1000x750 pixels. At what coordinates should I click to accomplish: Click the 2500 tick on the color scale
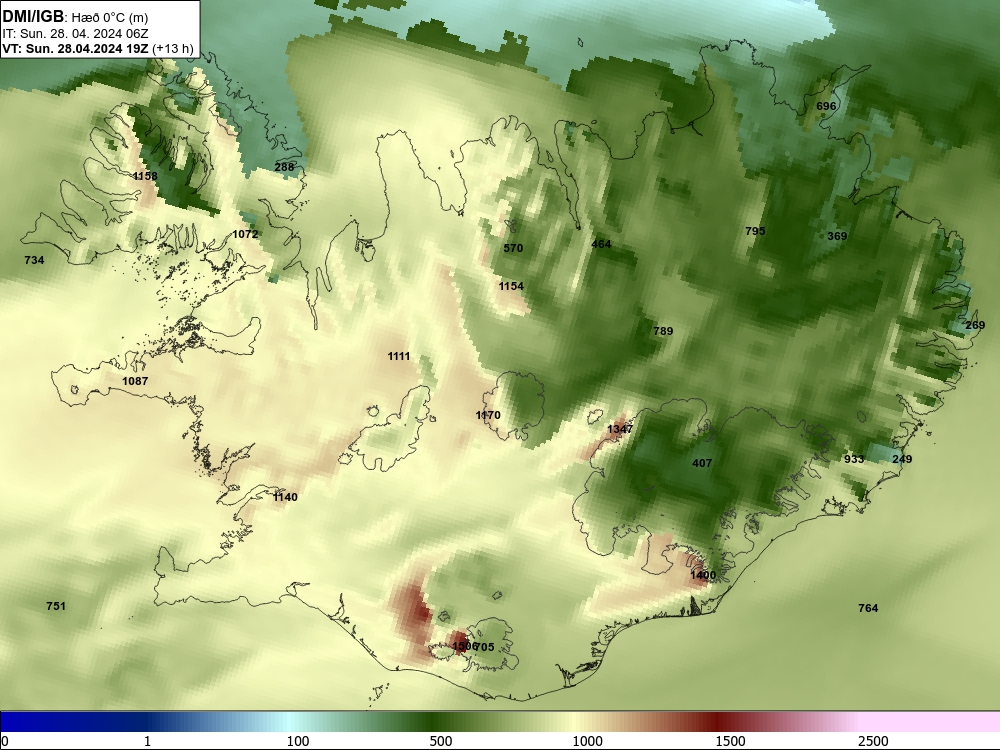tap(873, 741)
